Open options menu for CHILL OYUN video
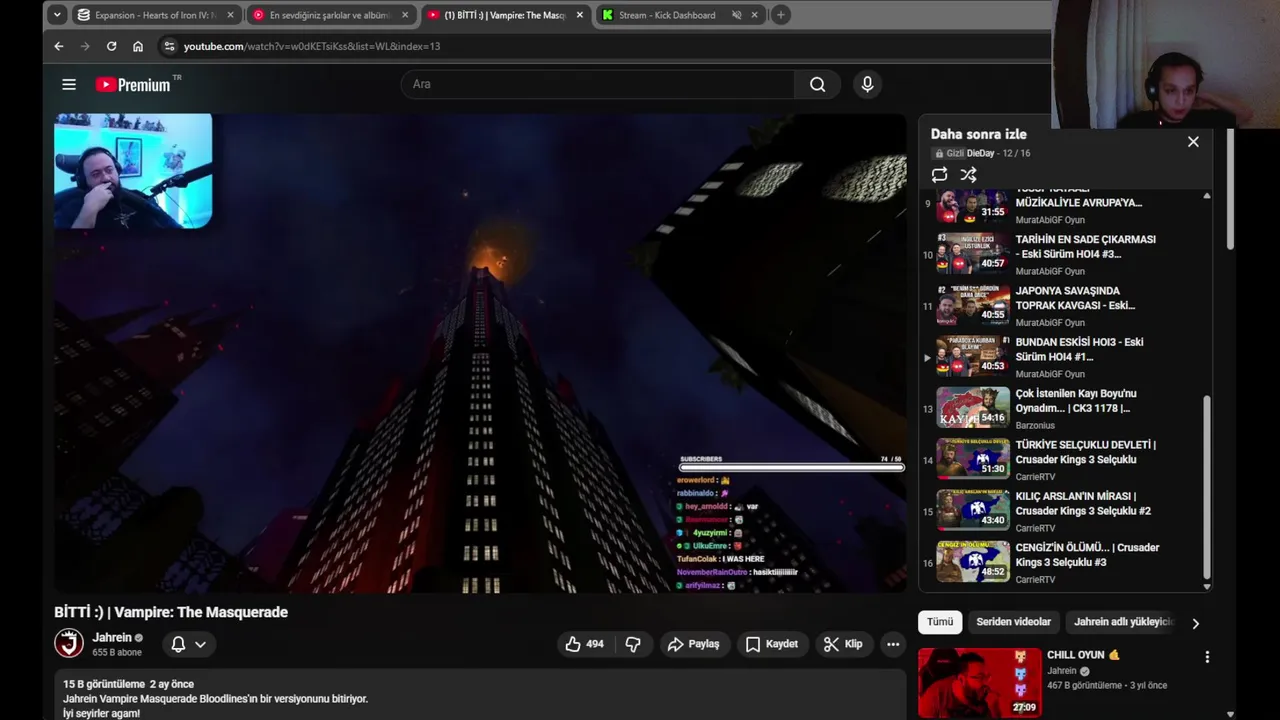Screen dimensions: 1280x720 tap(1207, 657)
